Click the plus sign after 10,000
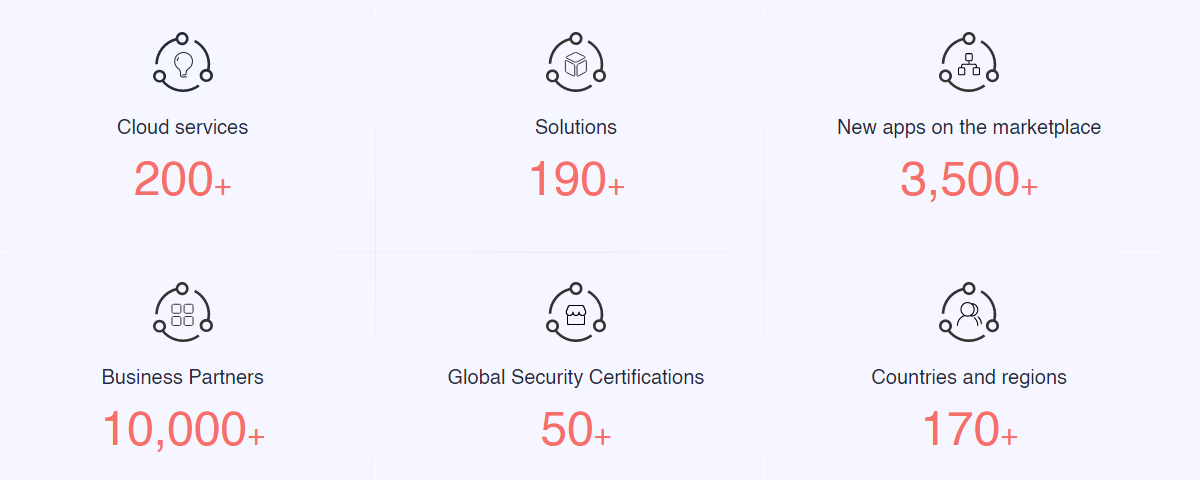Screen dimensions: 1200x480 pos(256,436)
